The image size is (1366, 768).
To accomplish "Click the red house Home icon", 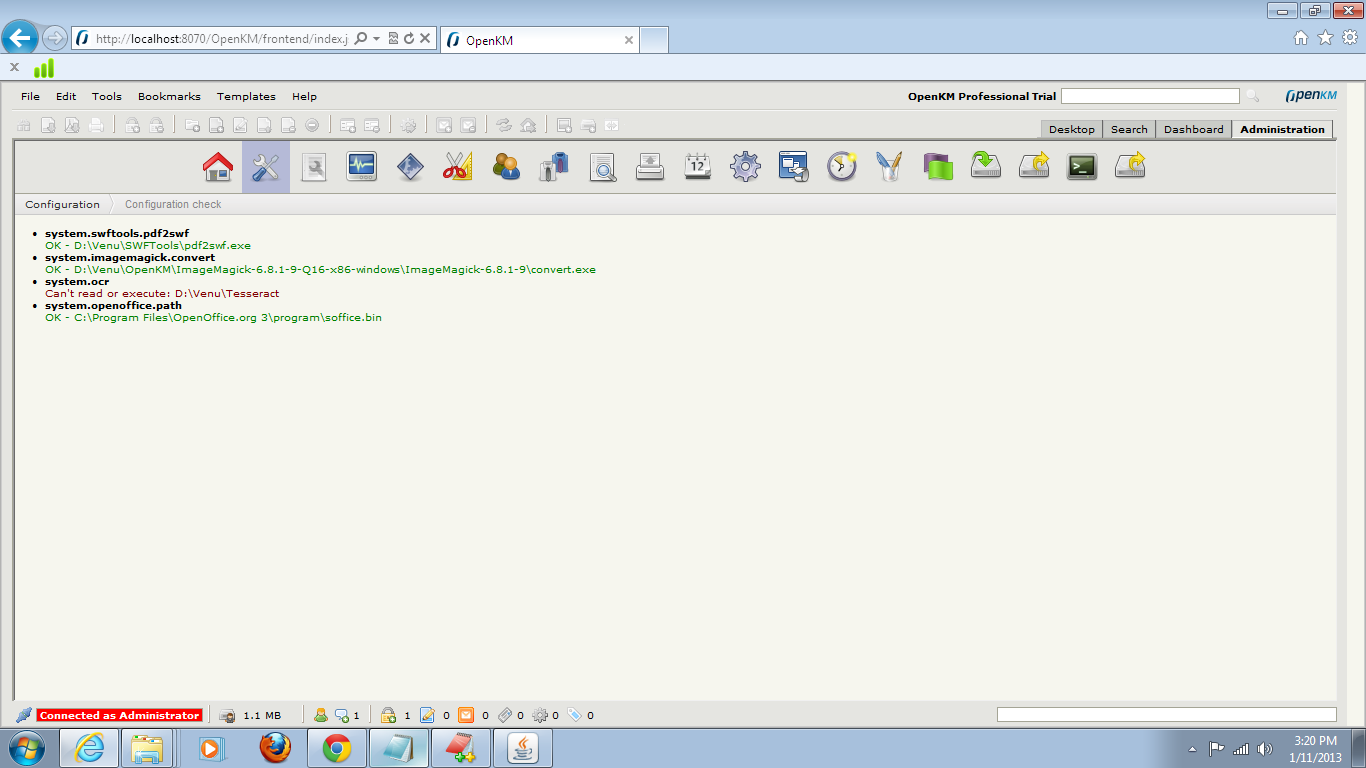I will point(218,166).
